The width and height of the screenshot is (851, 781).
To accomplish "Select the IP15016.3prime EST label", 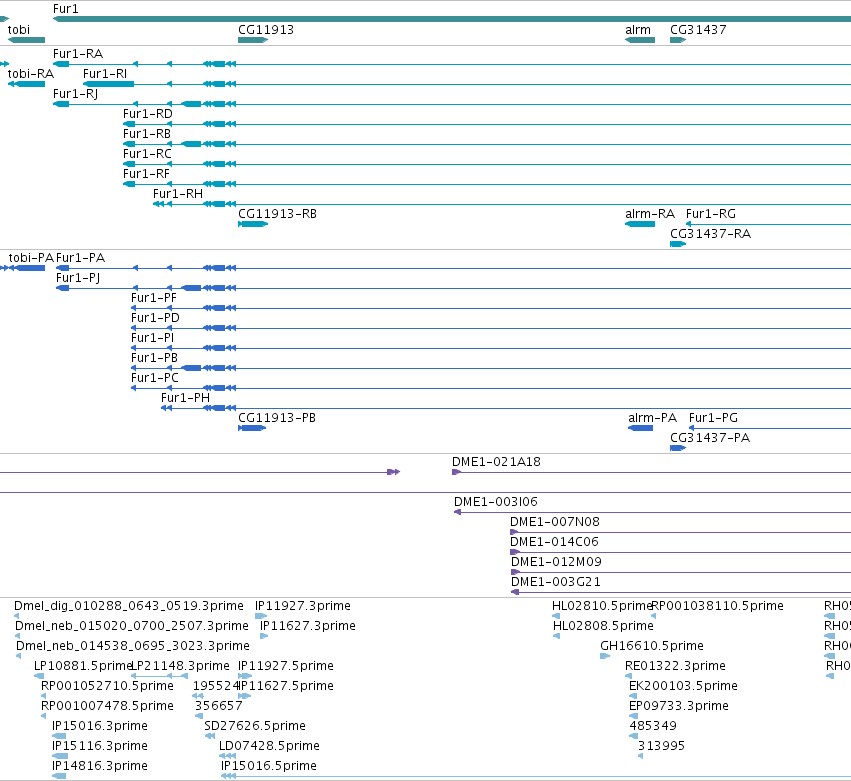I will [100, 727].
